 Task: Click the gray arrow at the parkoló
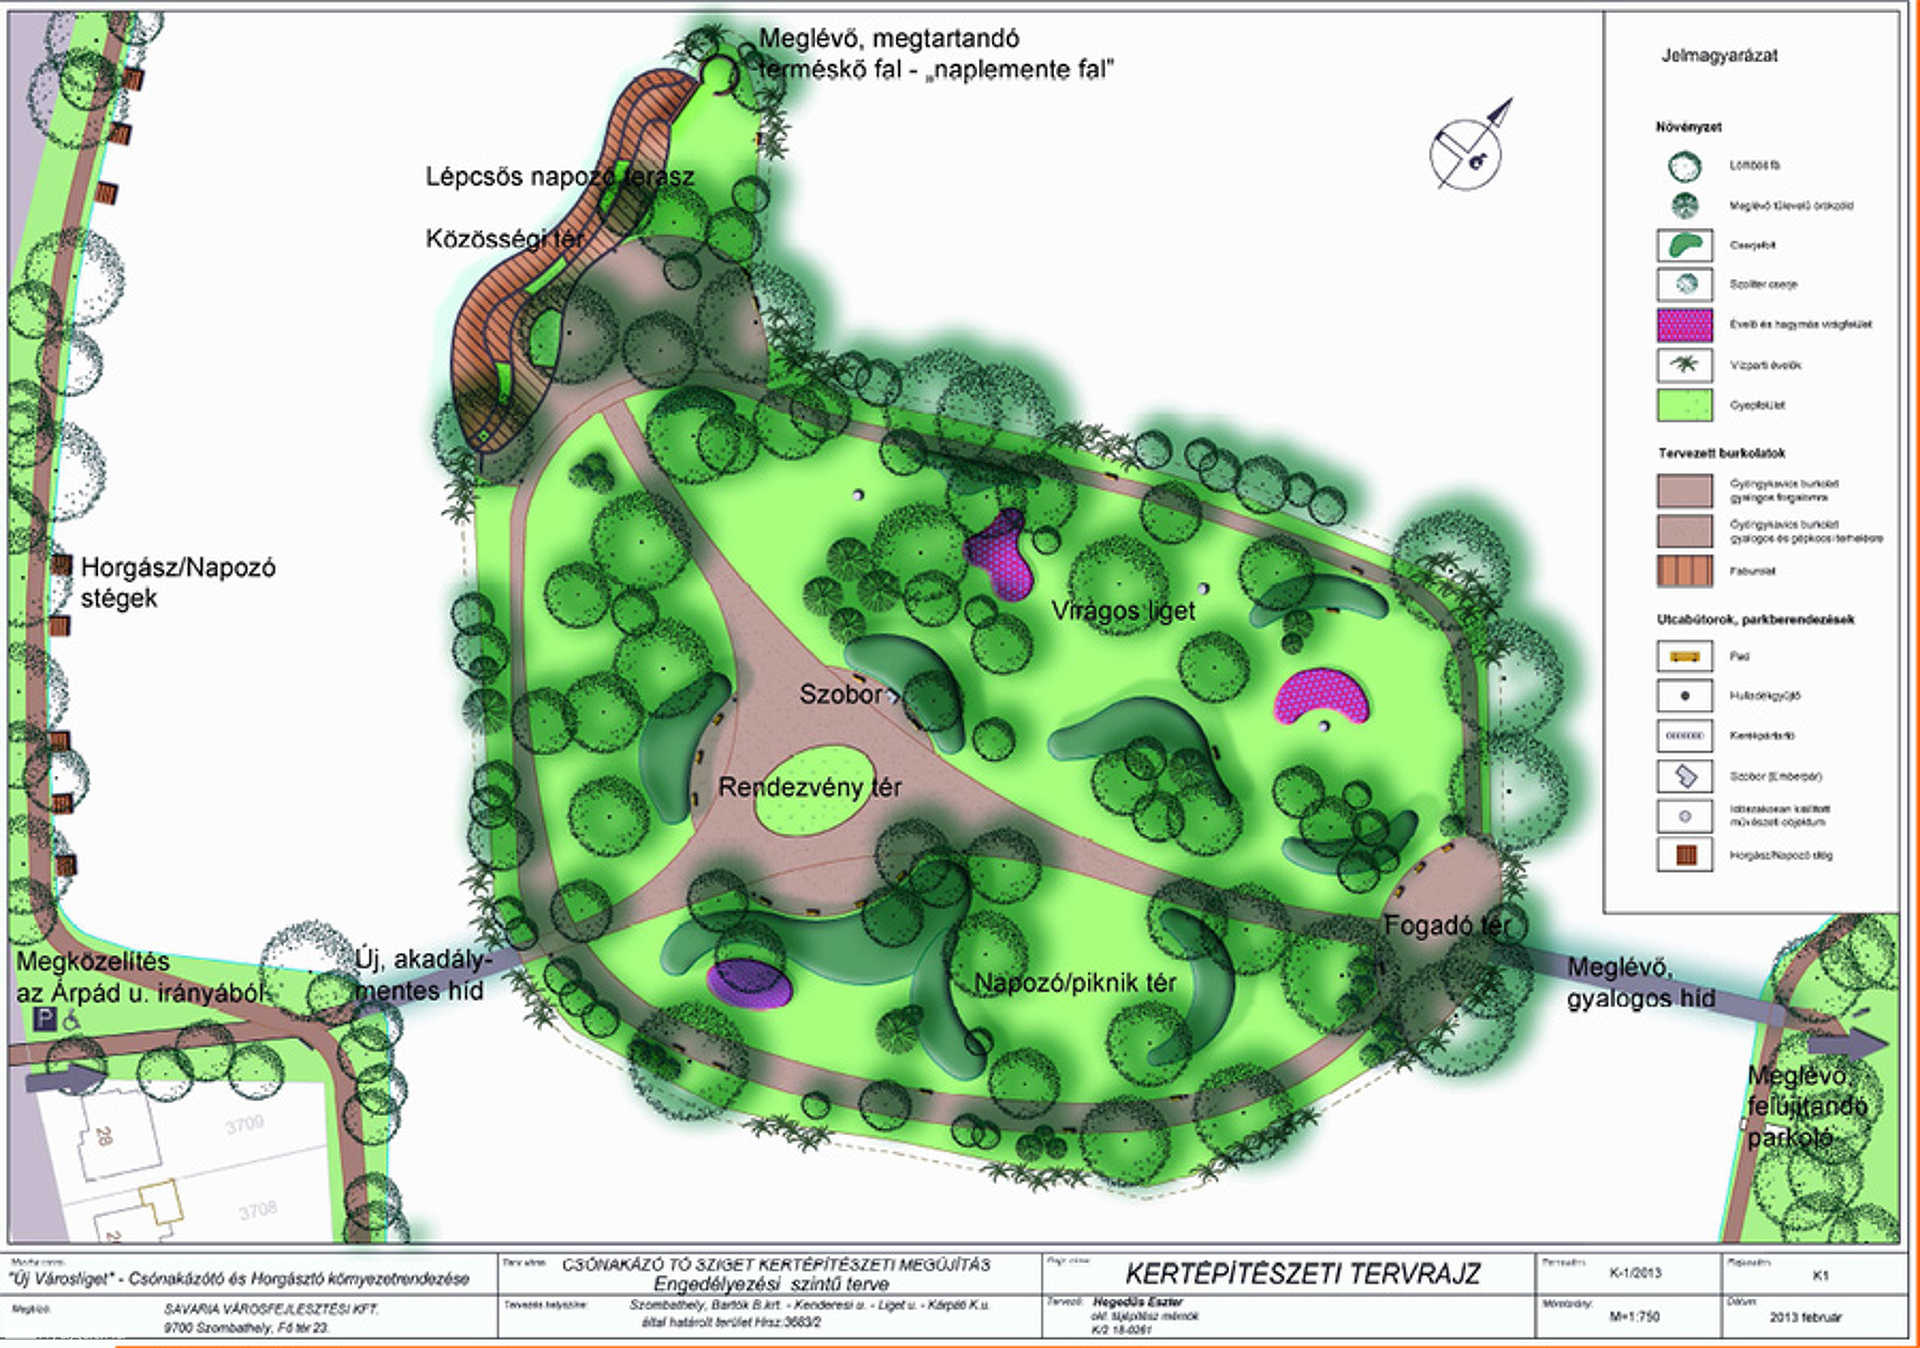pyautogui.click(x=1848, y=1044)
